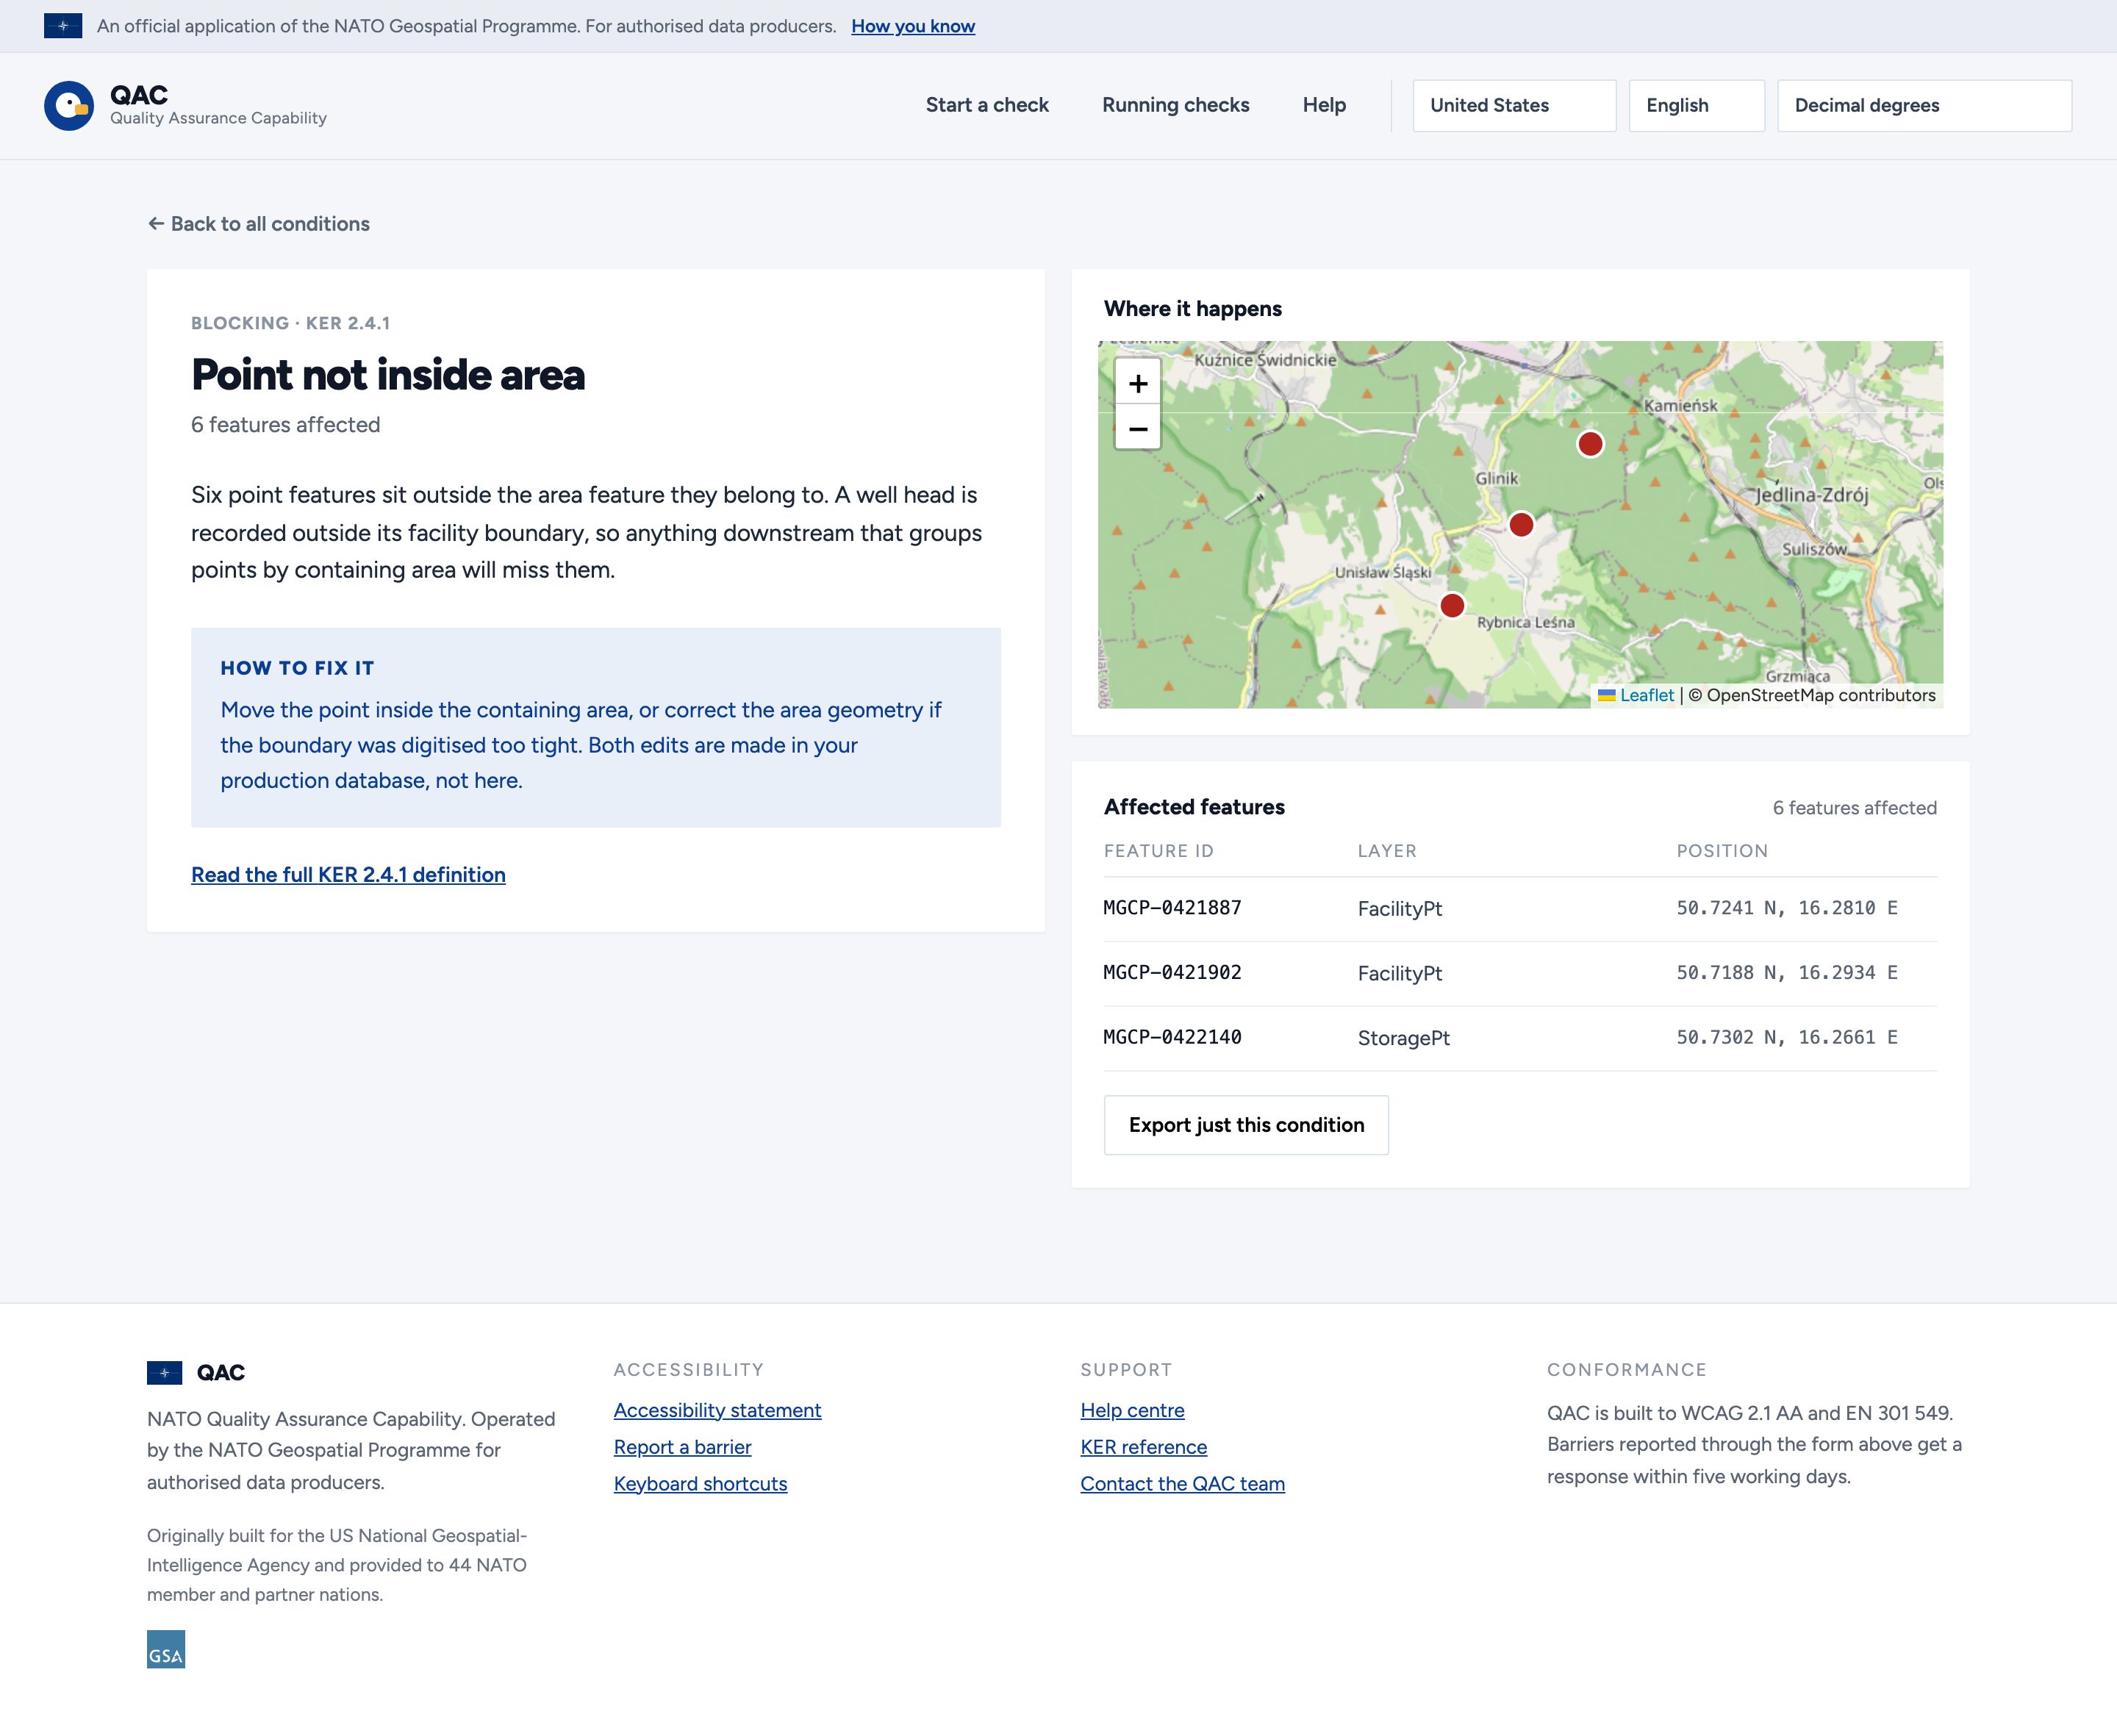The image size is (2117, 1736).
Task: Click FacilityPt in the MGCP-0421887 row
Action: tap(1399, 909)
